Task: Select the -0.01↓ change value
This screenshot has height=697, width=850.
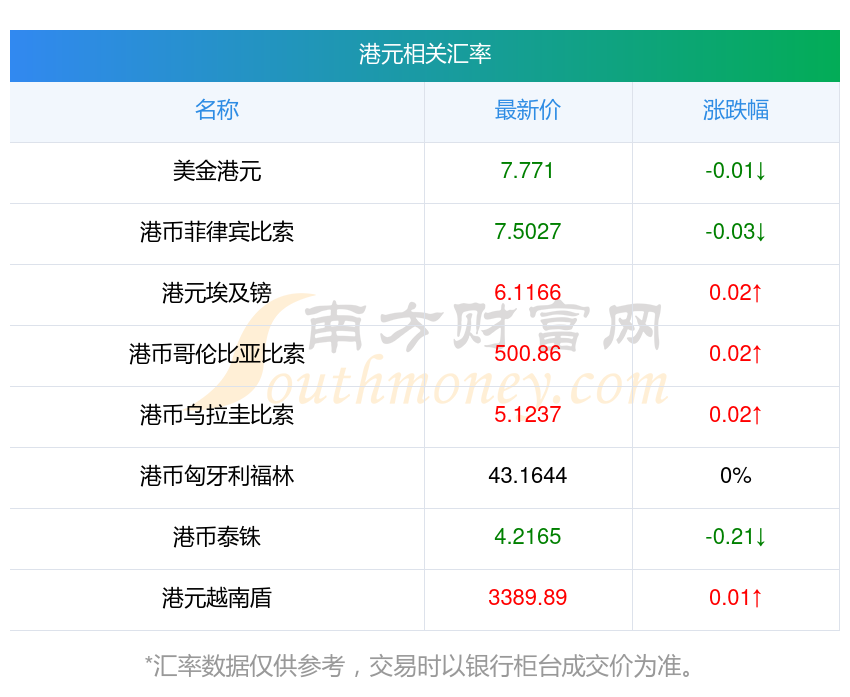Action: coord(736,171)
